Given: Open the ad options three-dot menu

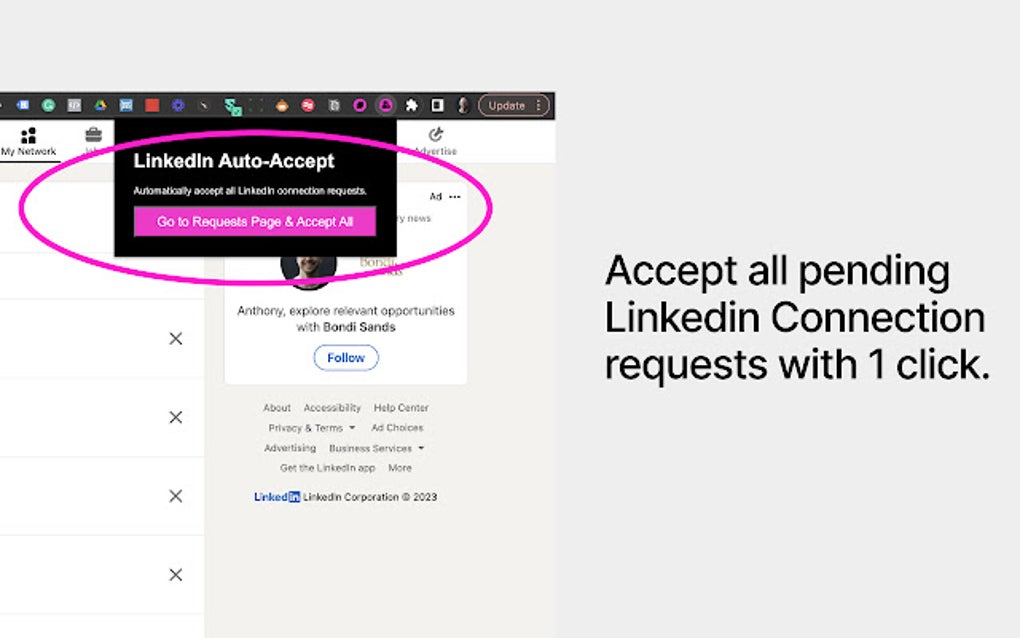Looking at the screenshot, I should tap(455, 197).
